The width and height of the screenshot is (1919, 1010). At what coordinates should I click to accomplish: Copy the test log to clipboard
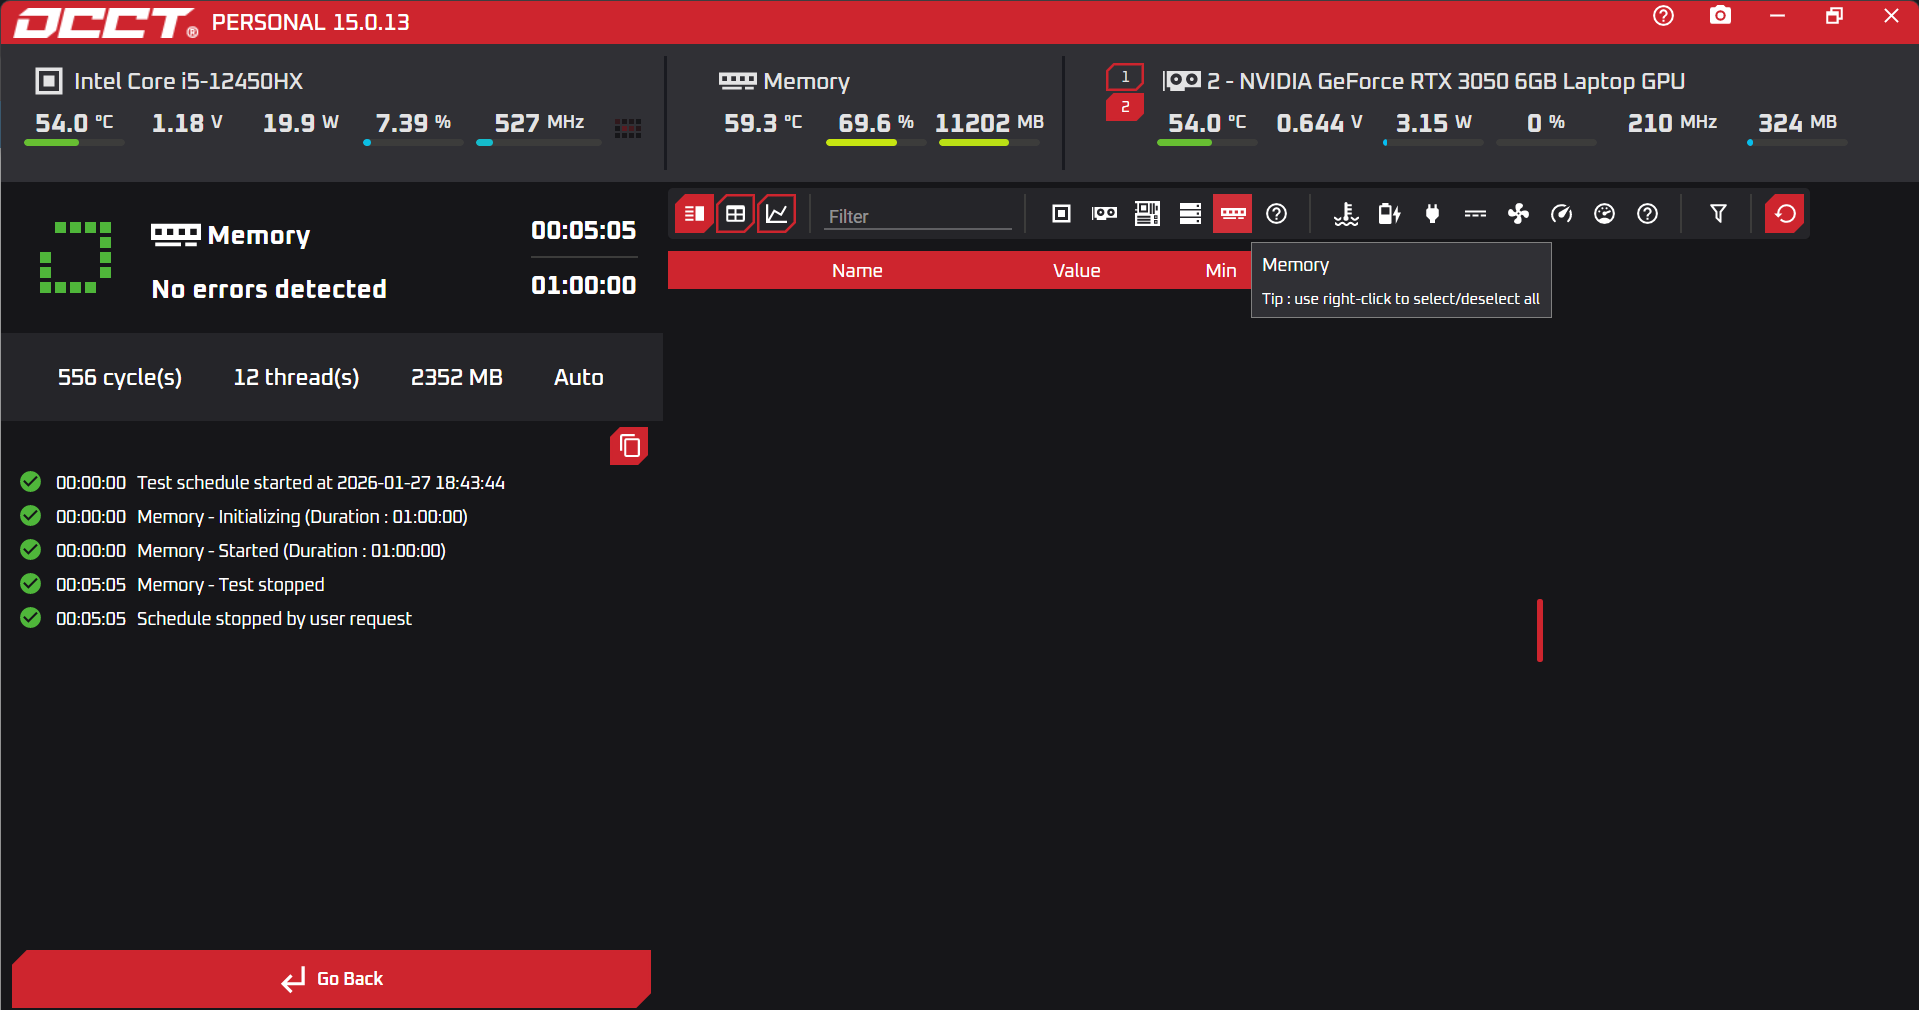pos(629,446)
